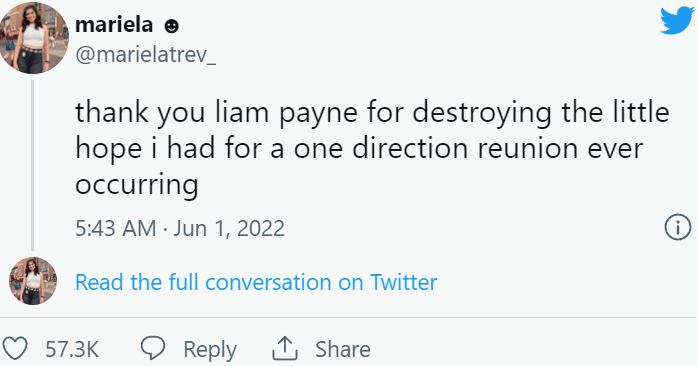Click the speech bubble reply icon
This screenshot has height=366, width=698.
click(x=153, y=348)
